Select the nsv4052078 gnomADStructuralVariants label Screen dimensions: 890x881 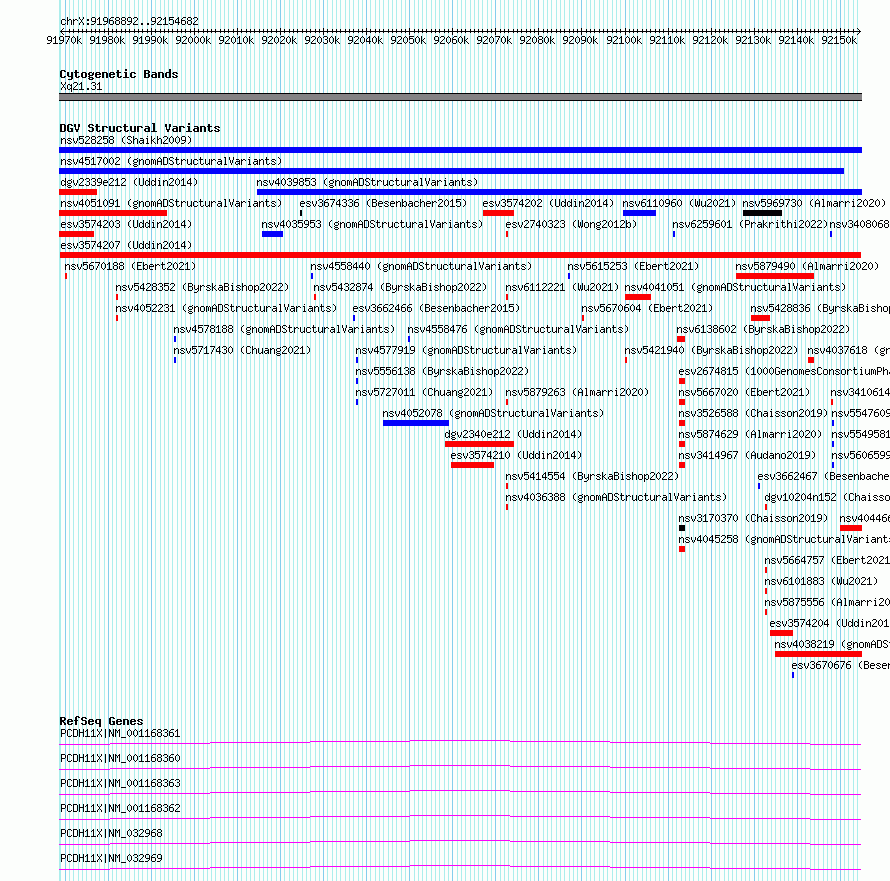click(x=493, y=413)
